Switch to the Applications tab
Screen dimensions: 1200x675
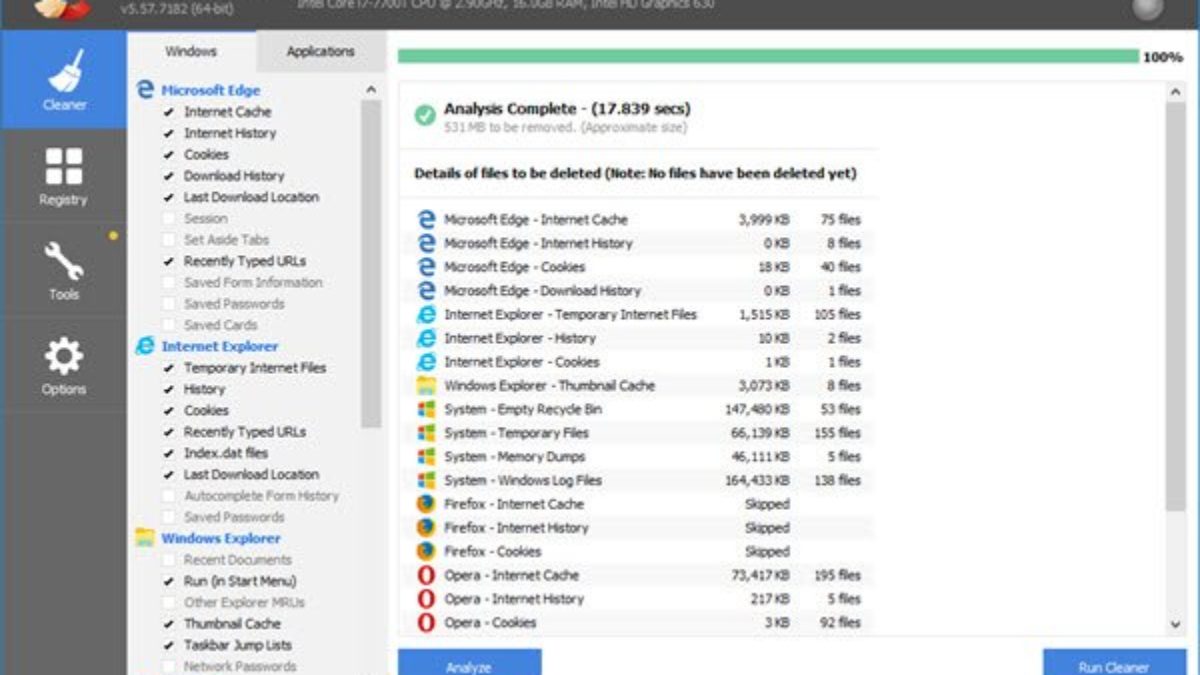pyautogui.click(x=319, y=50)
